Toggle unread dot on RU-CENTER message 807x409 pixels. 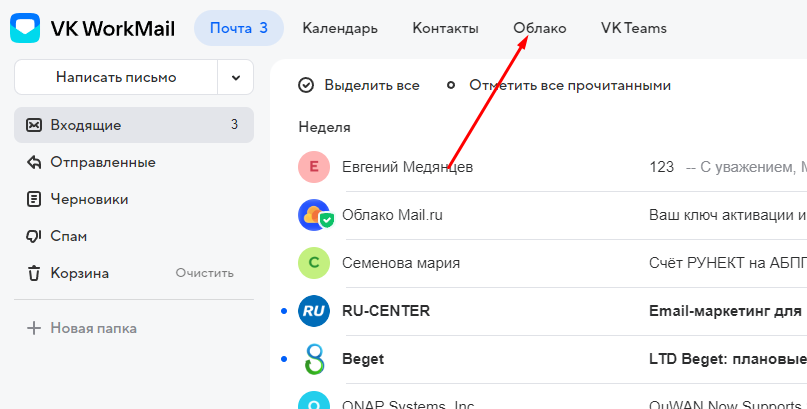(x=284, y=311)
